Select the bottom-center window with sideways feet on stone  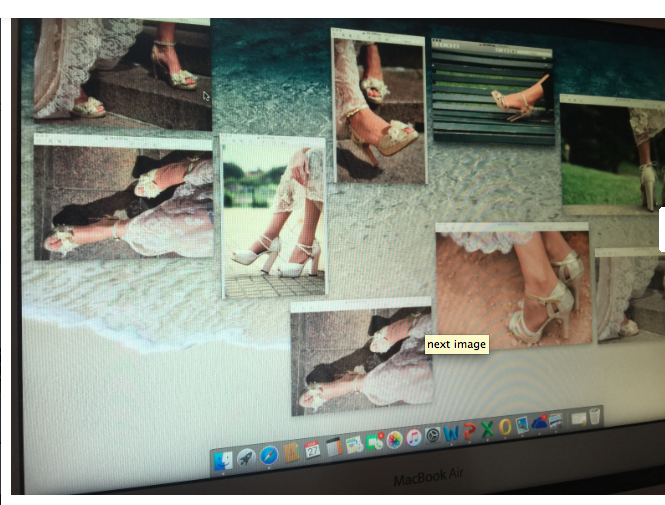click(x=362, y=357)
